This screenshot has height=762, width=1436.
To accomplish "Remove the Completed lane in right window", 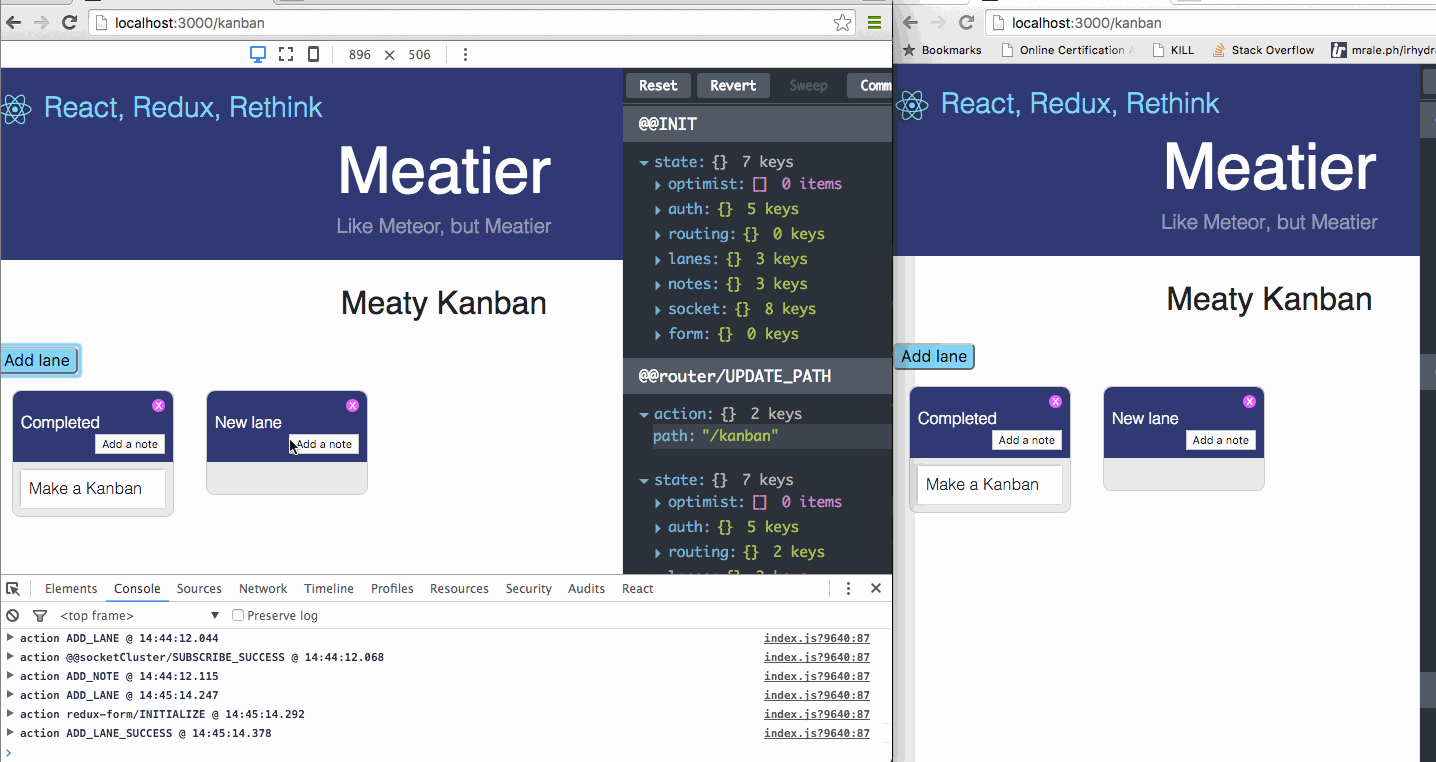I will coord(1055,401).
